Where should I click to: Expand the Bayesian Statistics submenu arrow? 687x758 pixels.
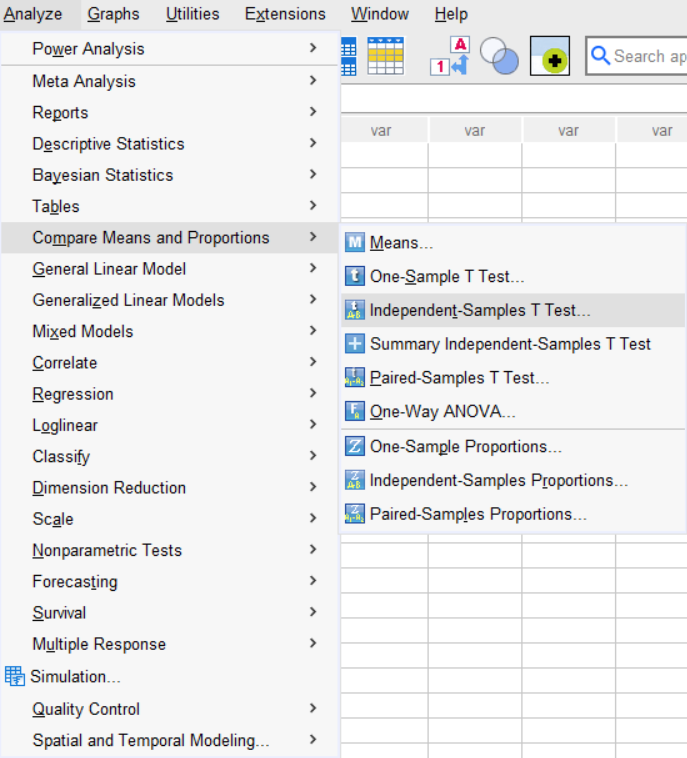313,174
